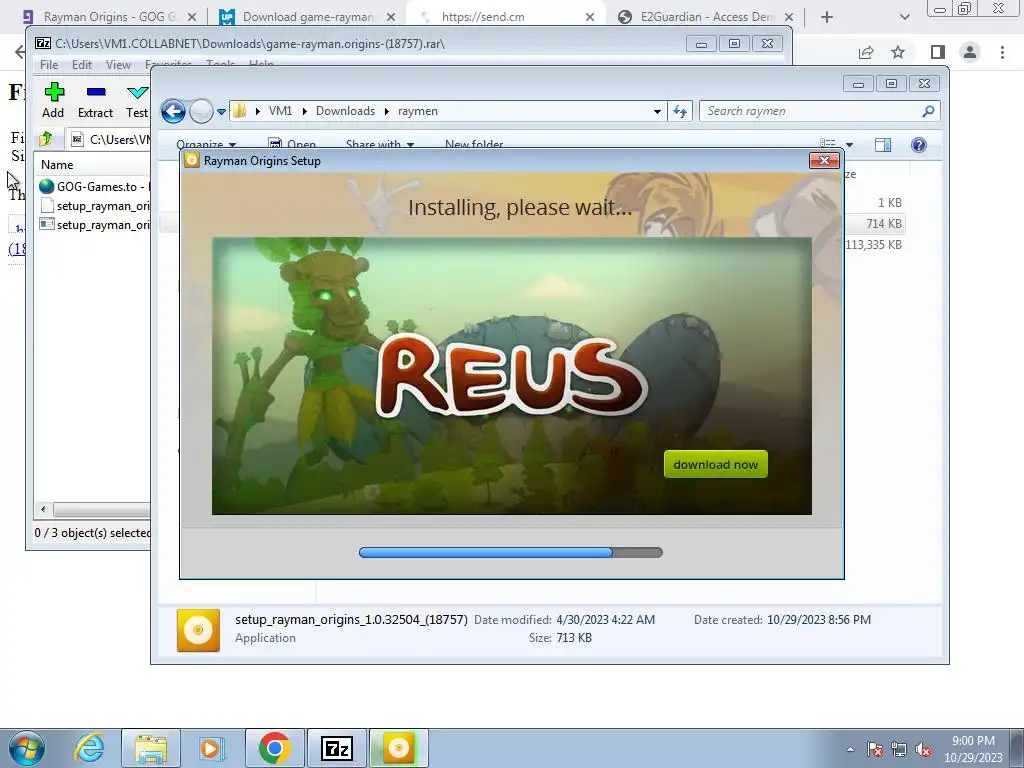Click the Reus promotional banner image
Image resolution: width=1024 pixels, height=768 pixels.
click(x=511, y=376)
